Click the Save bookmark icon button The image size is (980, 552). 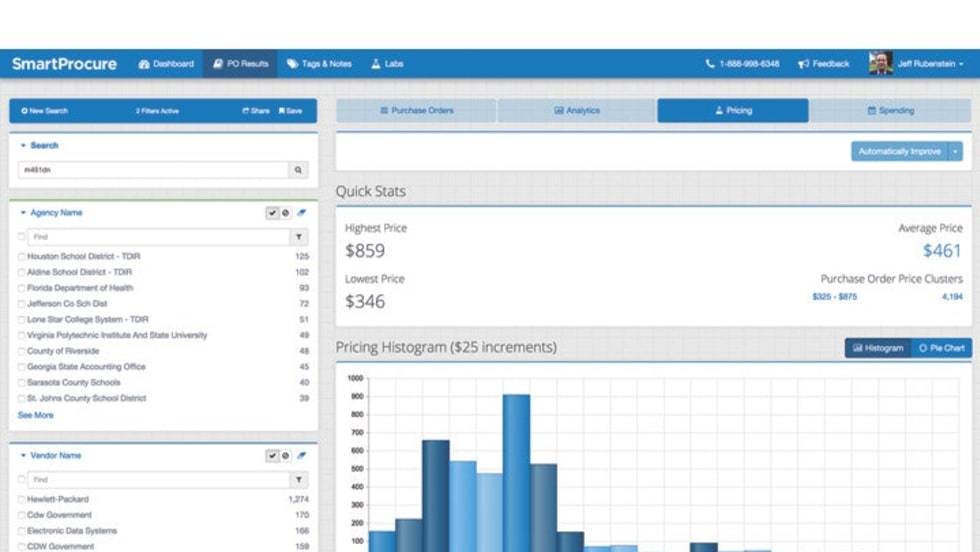(290, 111)
